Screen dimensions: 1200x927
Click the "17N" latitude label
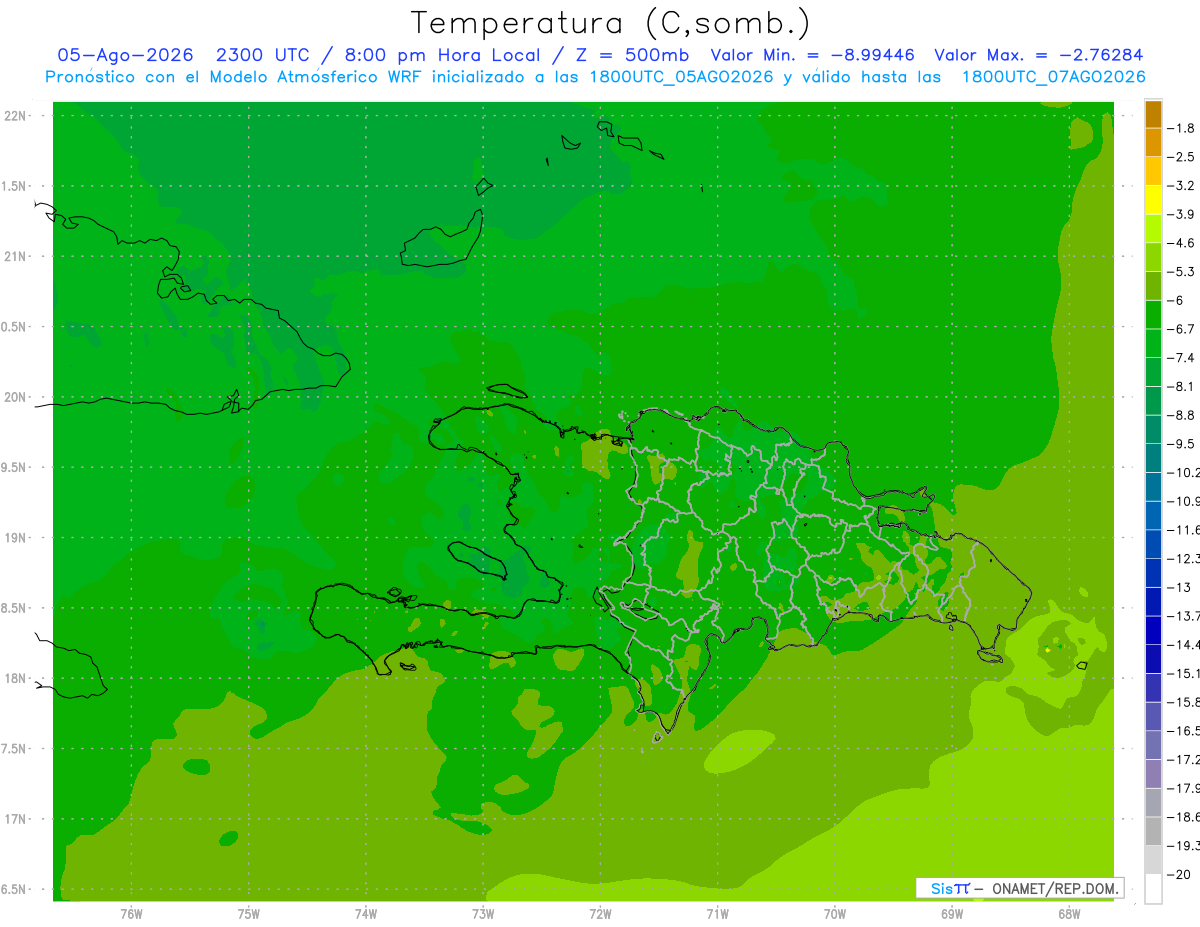click(15, 819)
